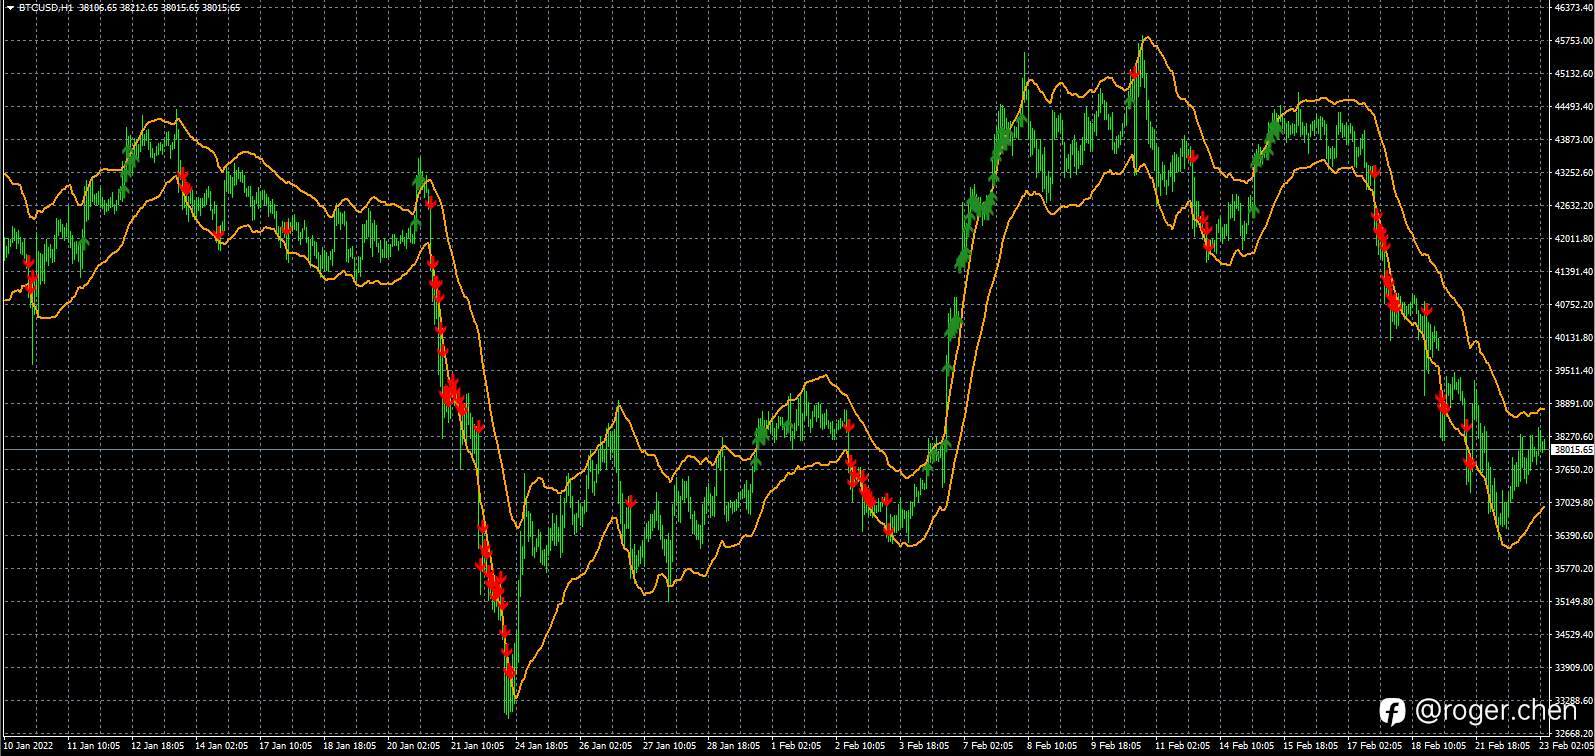Click the 11 Jan 10:05 time label

pyautogui.click(x=93, y=745)
